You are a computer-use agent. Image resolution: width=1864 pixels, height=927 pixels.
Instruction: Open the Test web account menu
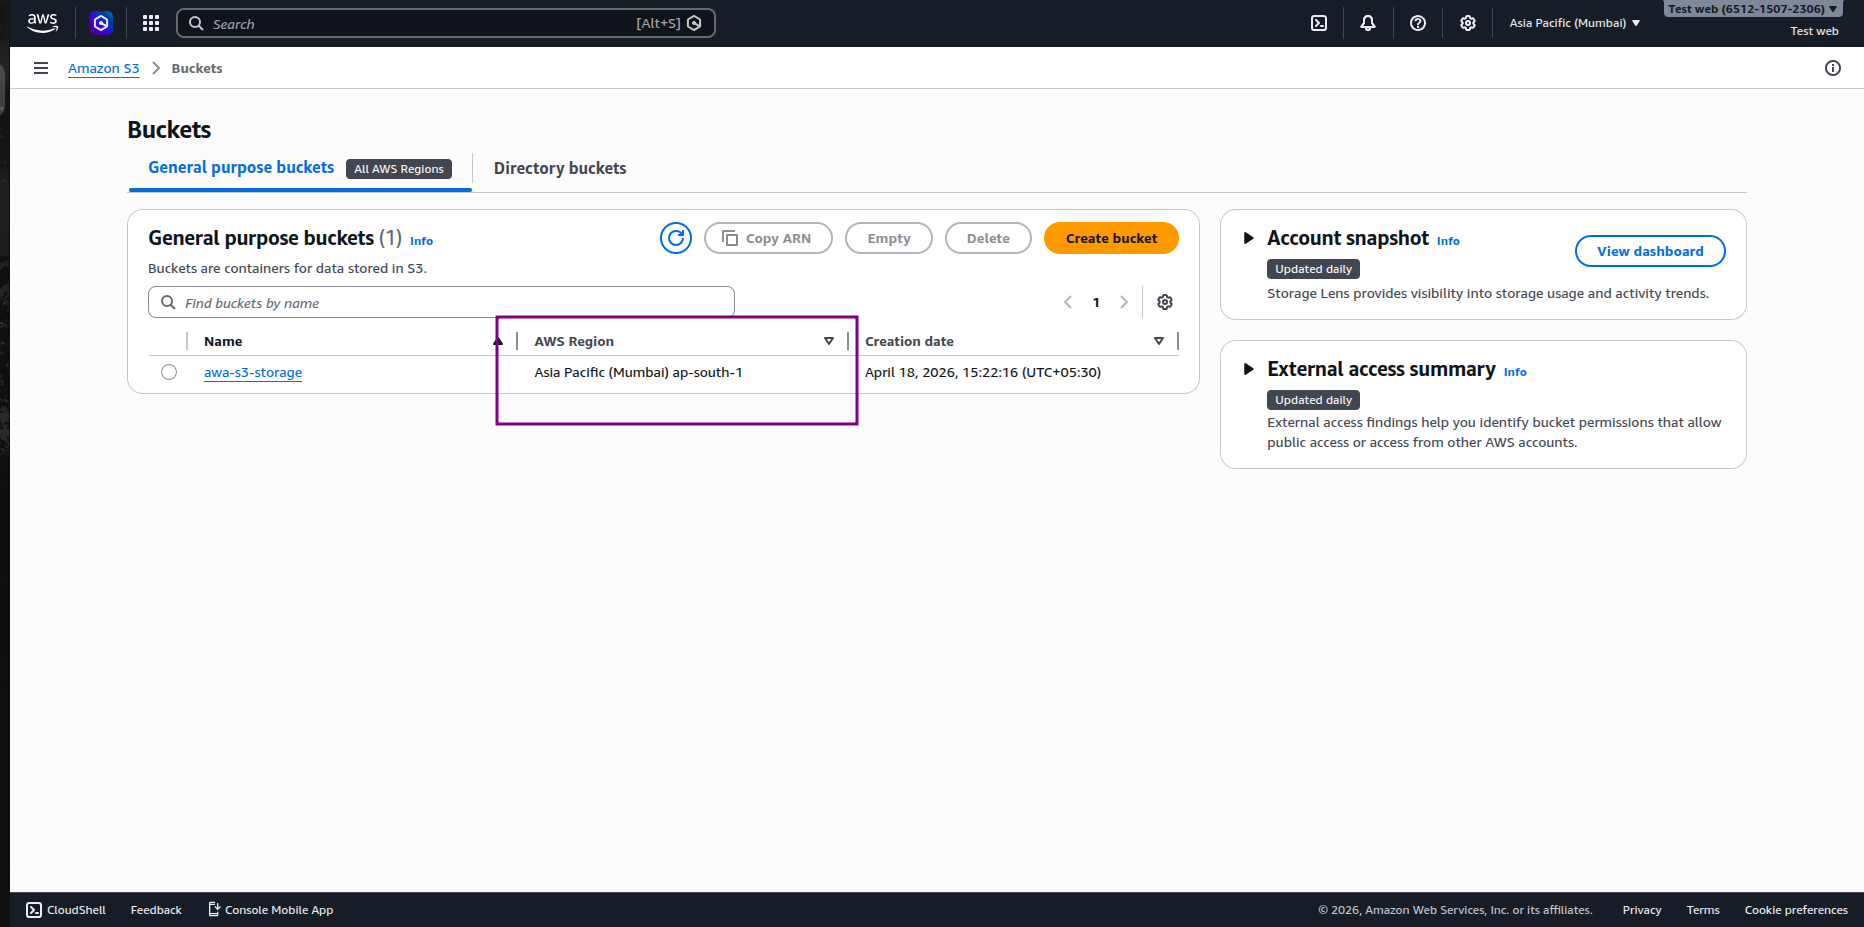[x=1752, y=9]
